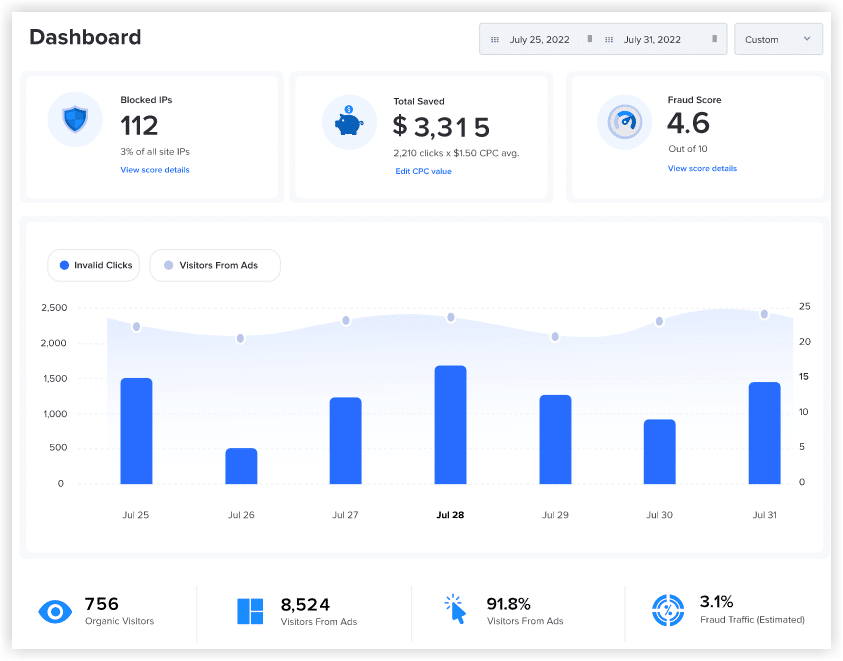This screenshot has height=661, width=843.
Task: Click the Fraud Score gauge icon
Action: pyautogui.click(x=624, y=122)
